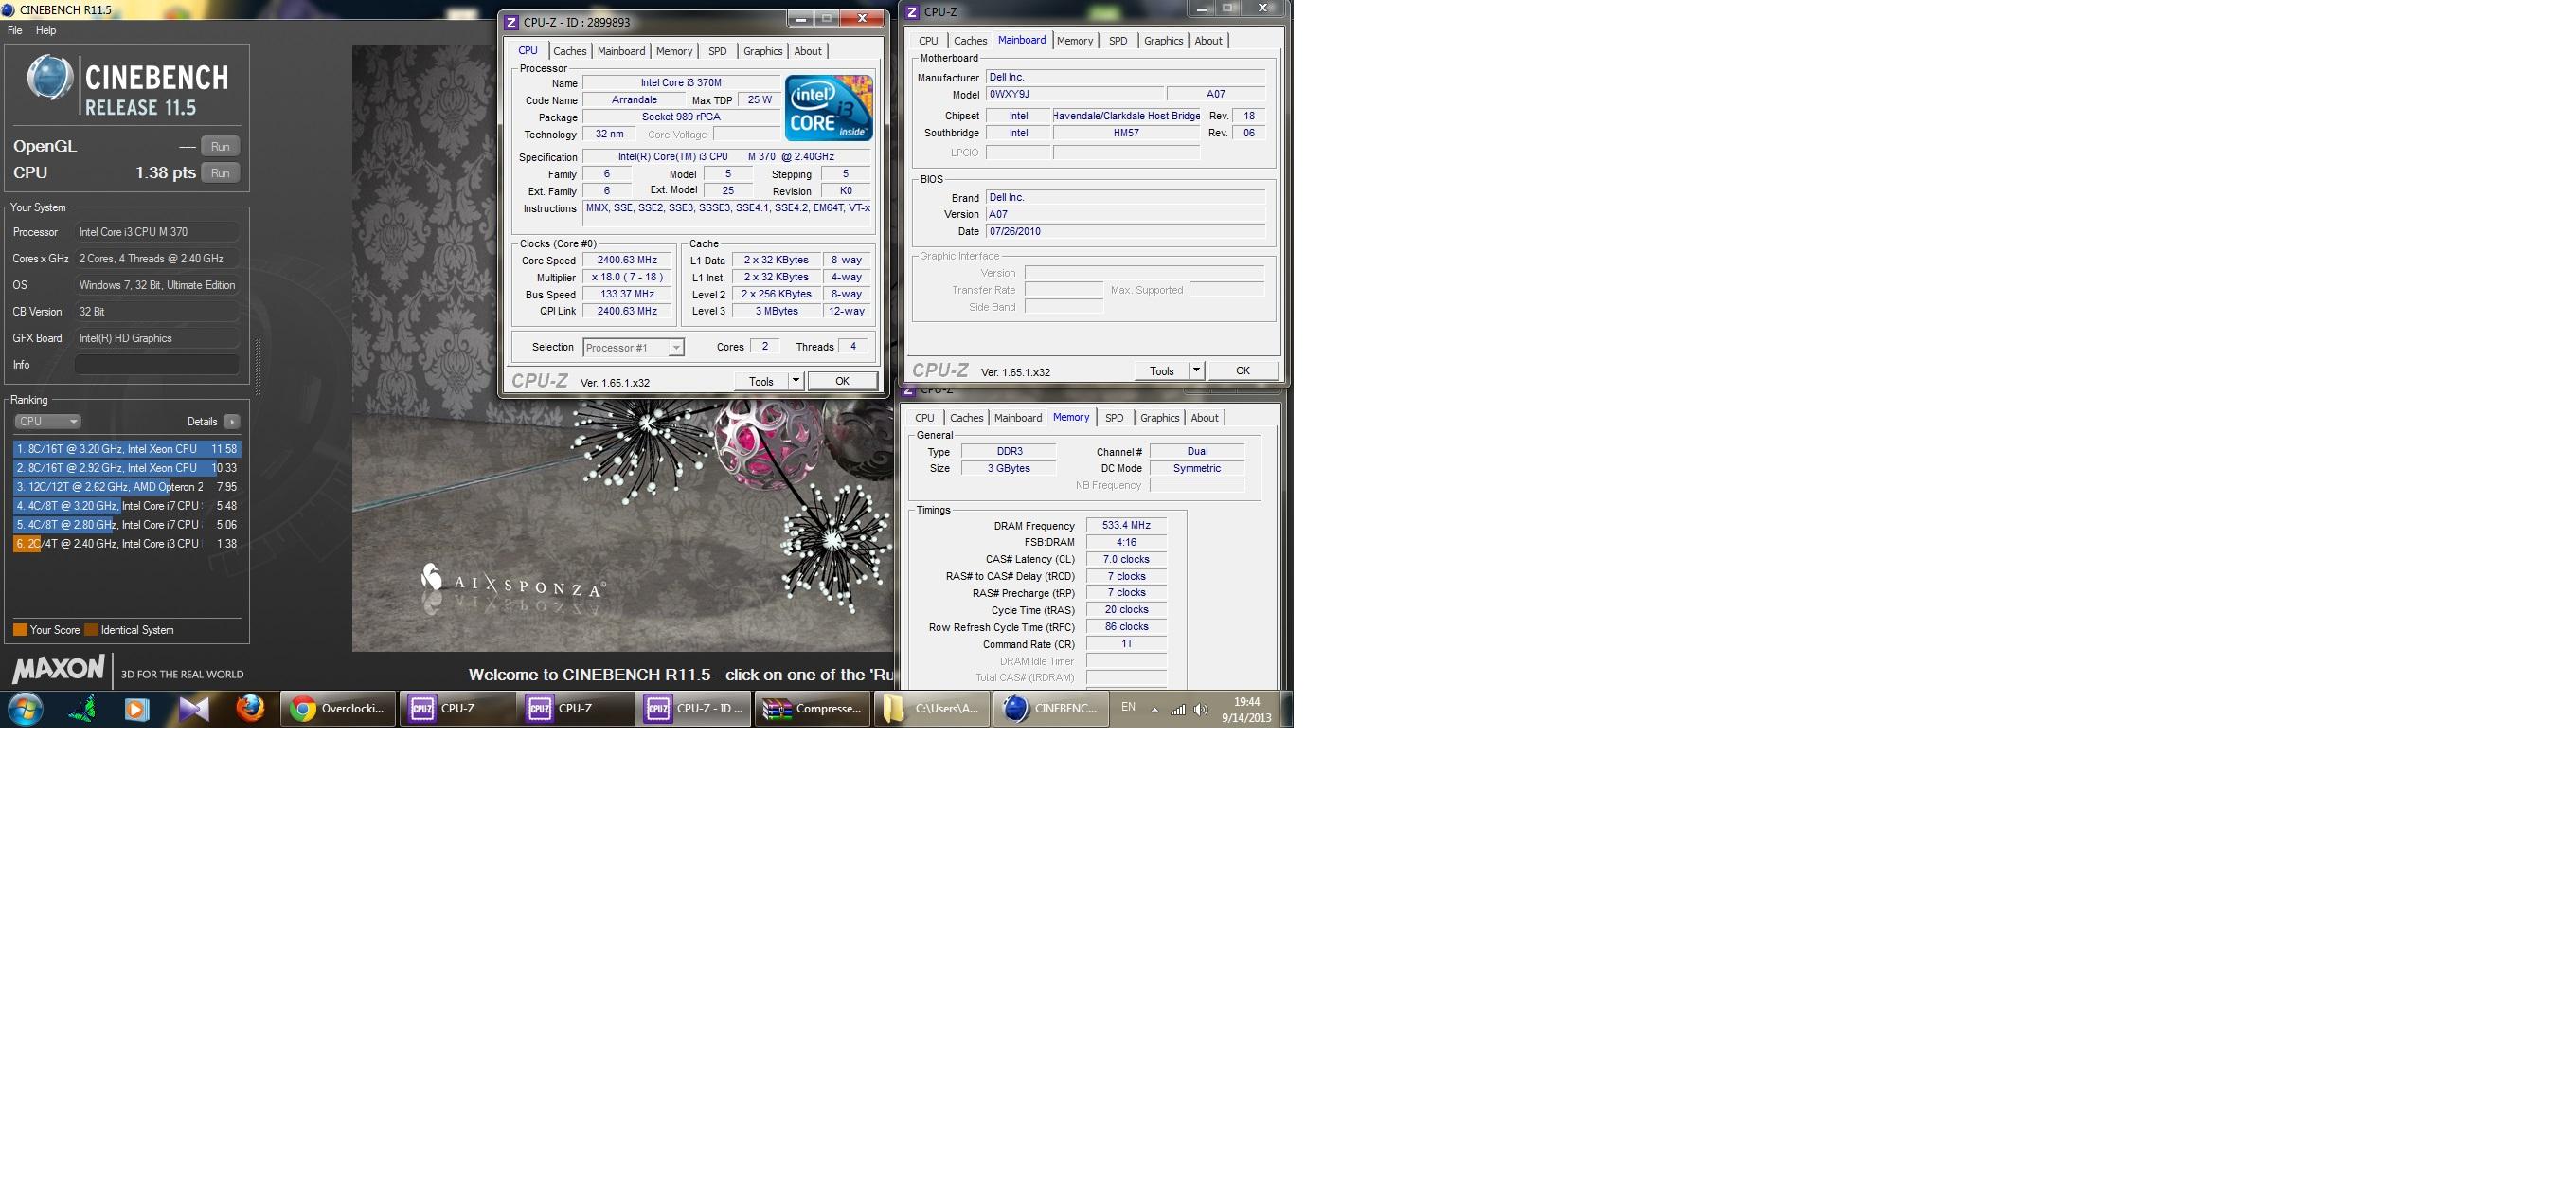
Task: Switch to the CINEBENCH taskbar button
Action: click(x=1050, y=709)
